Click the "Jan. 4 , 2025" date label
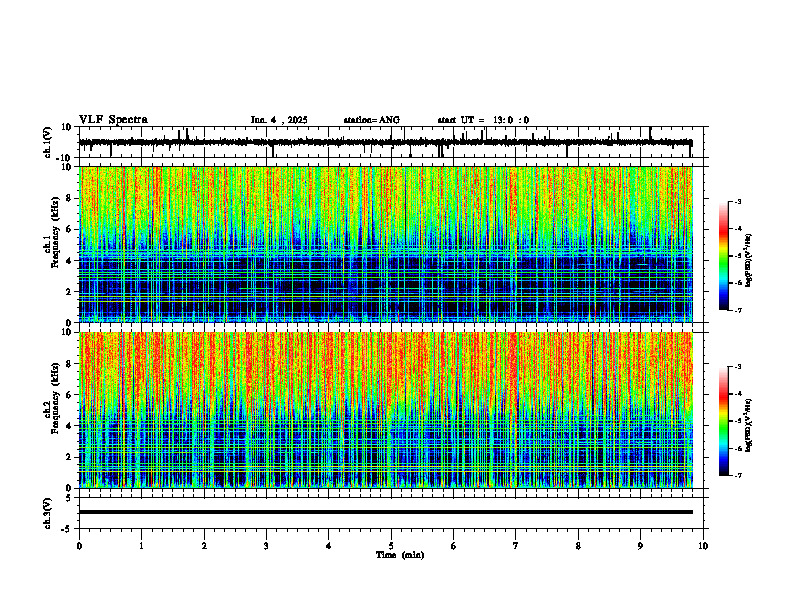Image resolution: width=792 pixels, height=612 pixels. pyautogui.click(x=279, y=120)
